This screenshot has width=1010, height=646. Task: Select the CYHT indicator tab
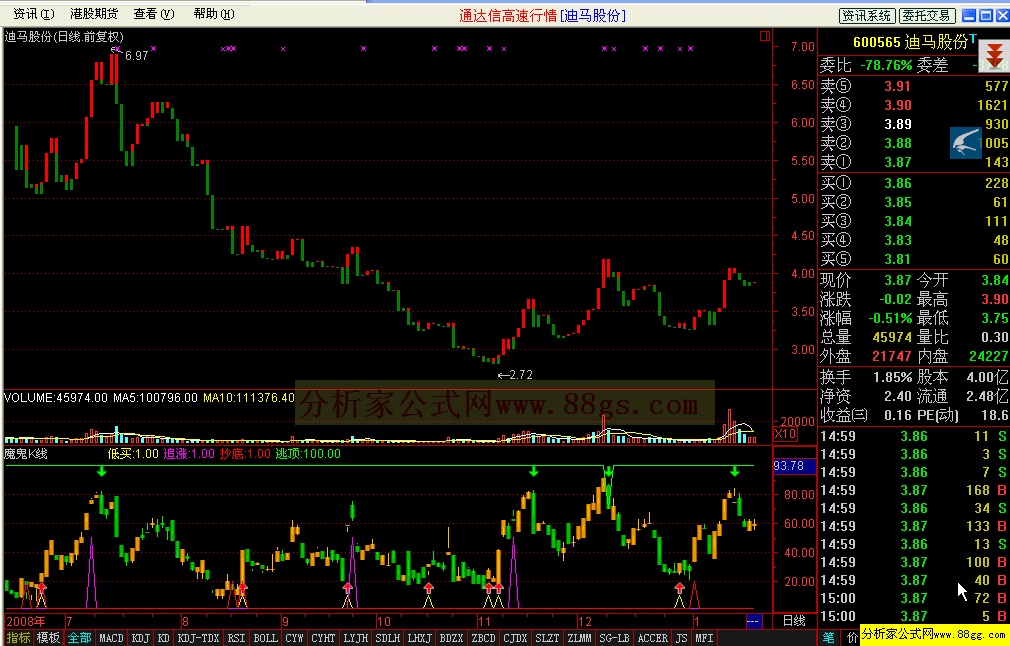(323, 638)
